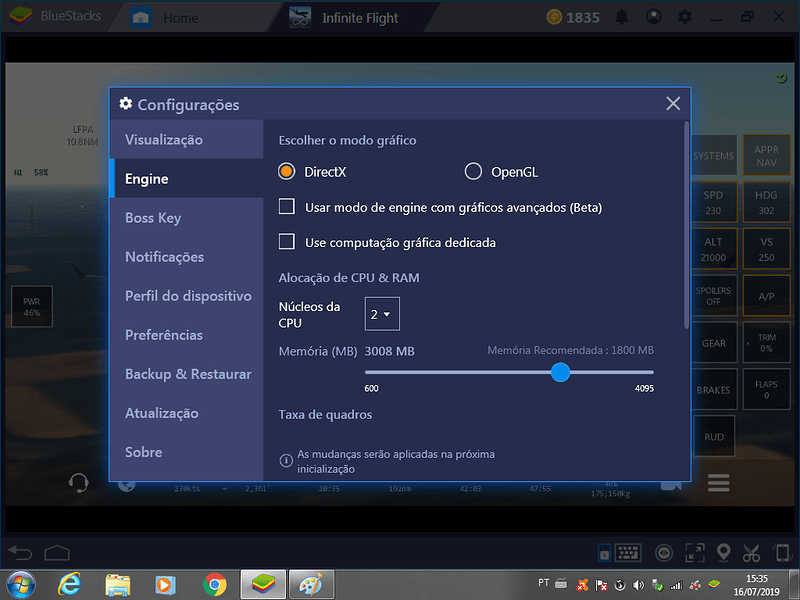Screen dimensions: 800x600
Task: Click the APPR NAV button in game
Action: pyautogui.click(x=766, y=156)
